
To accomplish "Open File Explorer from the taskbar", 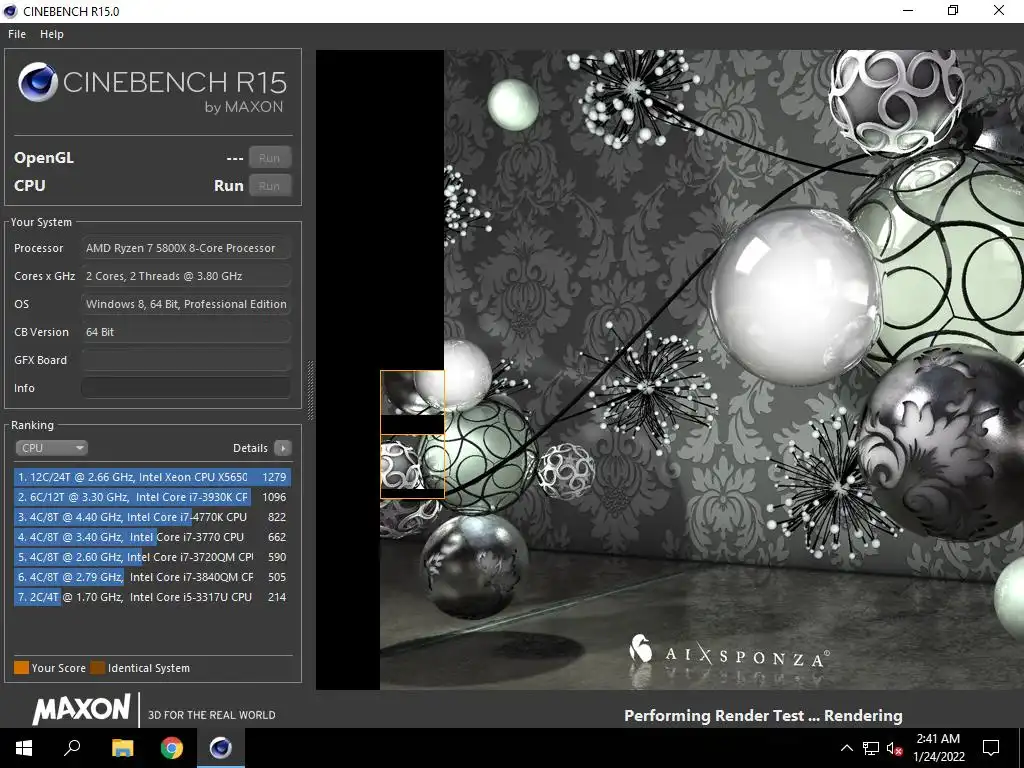I will click(x=122, y=748).
